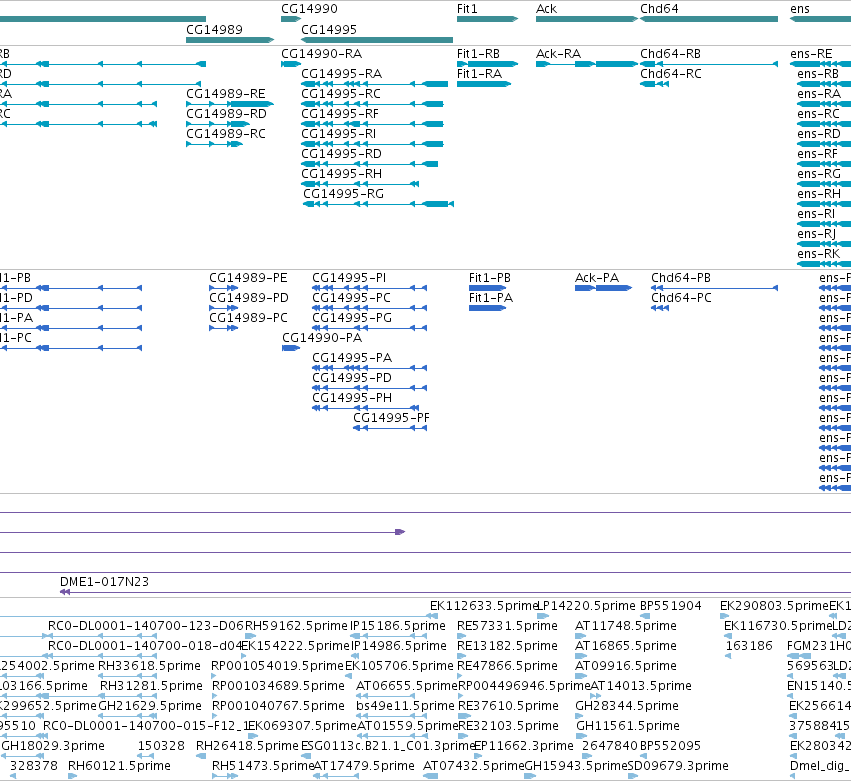The width and height of the screenshot is (851, 781).
Task: Select the Fit1-PA protein
Action: [487, 308]
